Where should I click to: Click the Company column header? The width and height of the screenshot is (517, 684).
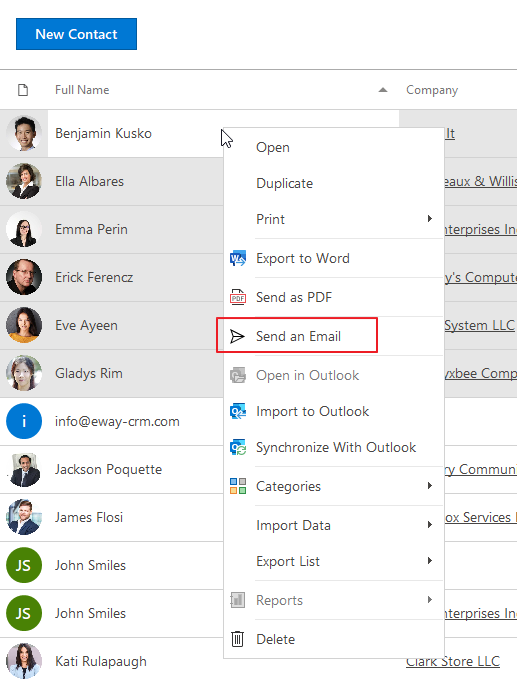click(432, 90)
